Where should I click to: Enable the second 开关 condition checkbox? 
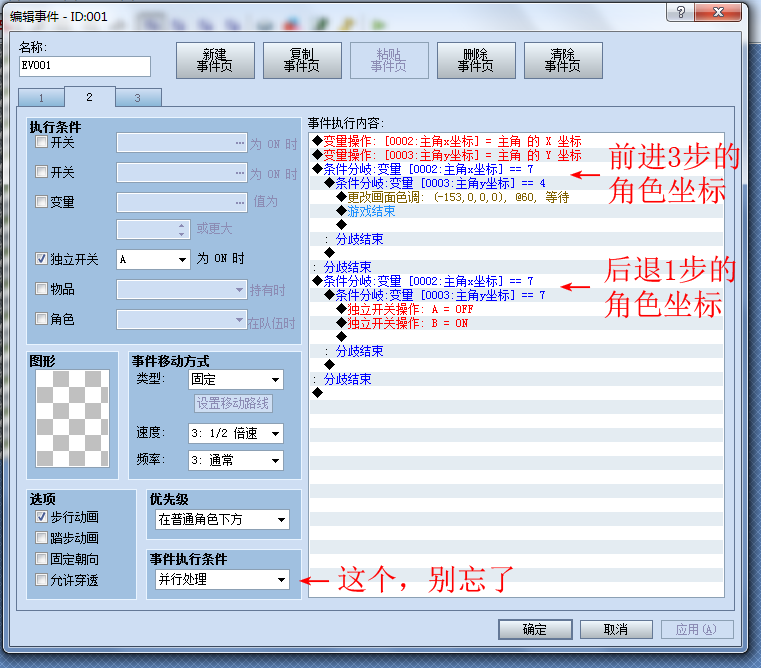click(42, 172)
